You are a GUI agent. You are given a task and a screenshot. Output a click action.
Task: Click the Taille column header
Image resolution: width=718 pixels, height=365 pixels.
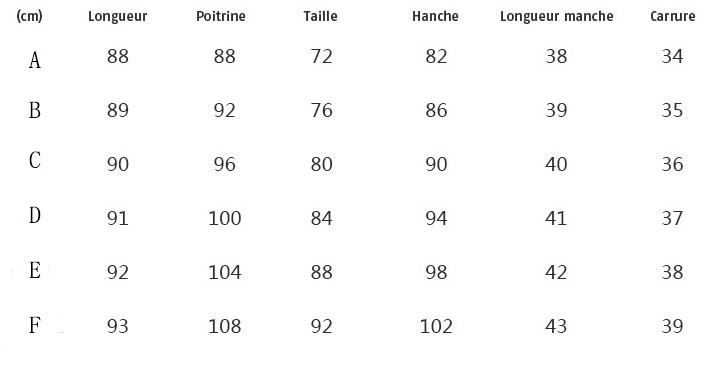(x=321, y=16)
